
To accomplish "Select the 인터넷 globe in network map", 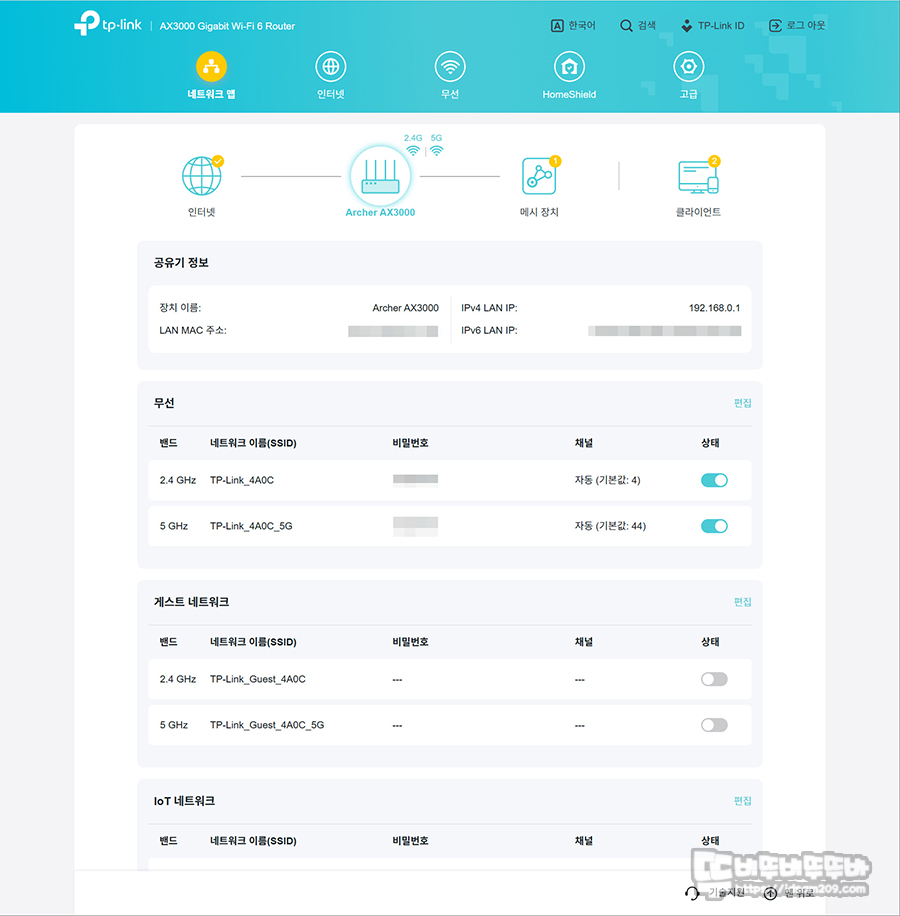I will [201, 176].
